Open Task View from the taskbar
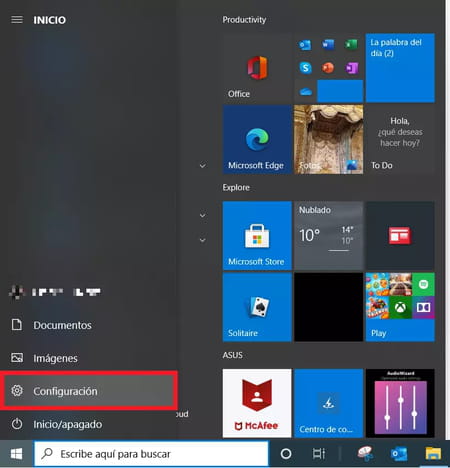Viewport: 450px width, 468px height. pyautogui.click(x=318, y=454)
